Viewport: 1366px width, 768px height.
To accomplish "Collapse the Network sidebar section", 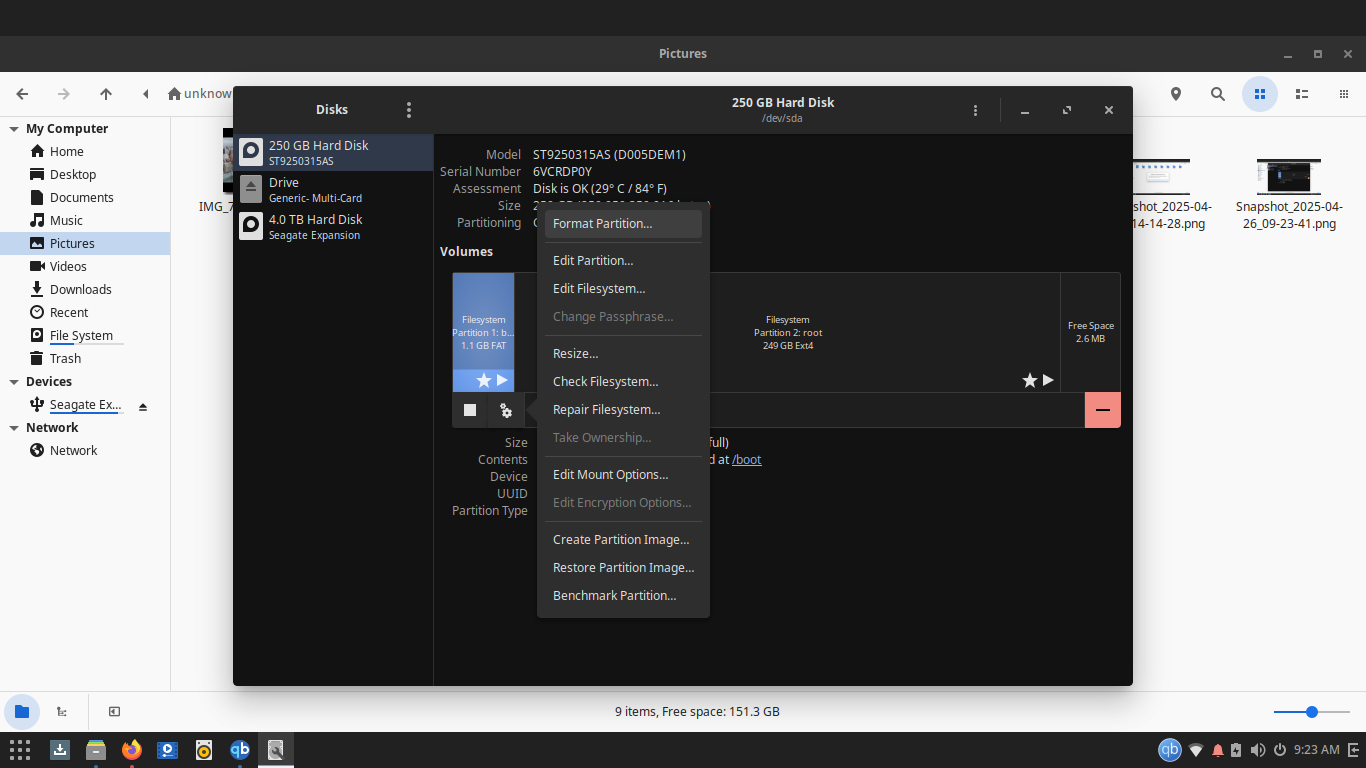I will pyautogui.click(x=14, y=428).
